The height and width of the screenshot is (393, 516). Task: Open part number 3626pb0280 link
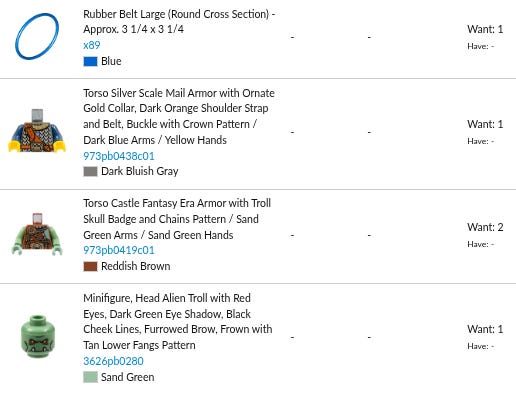(x=113, y=361)
